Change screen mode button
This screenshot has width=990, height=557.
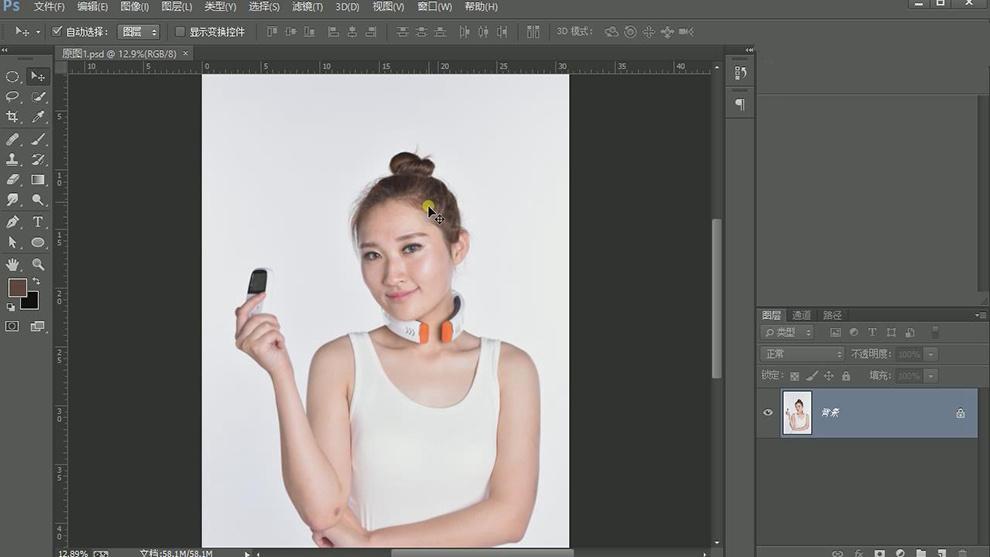tap(38, 326)
